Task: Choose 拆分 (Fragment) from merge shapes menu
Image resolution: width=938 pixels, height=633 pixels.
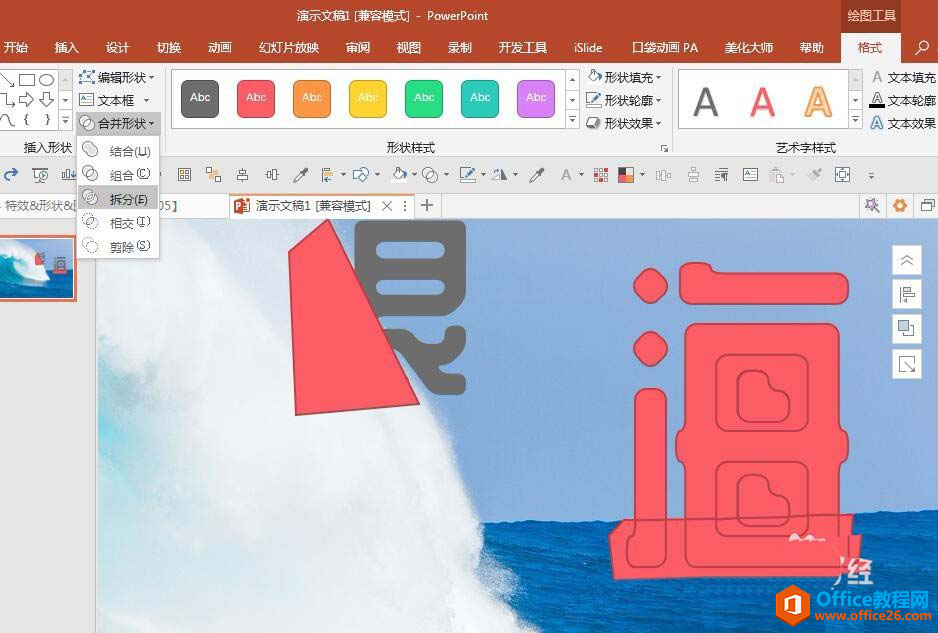Action: 118,198
